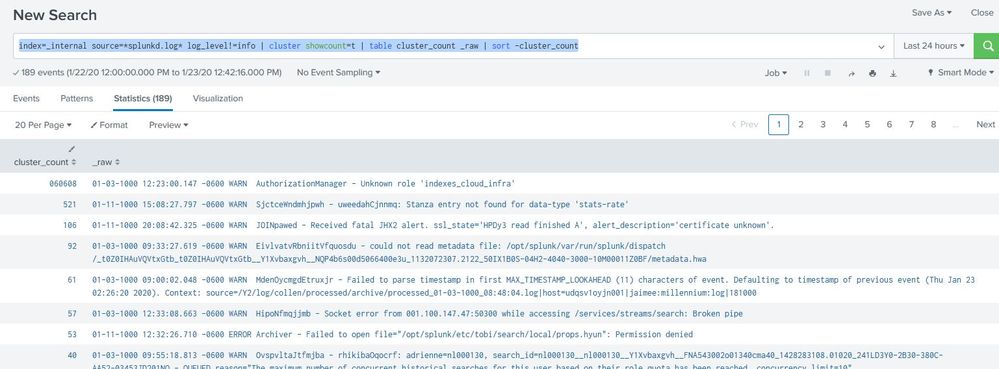Go to results page 8

click(933, 124)
